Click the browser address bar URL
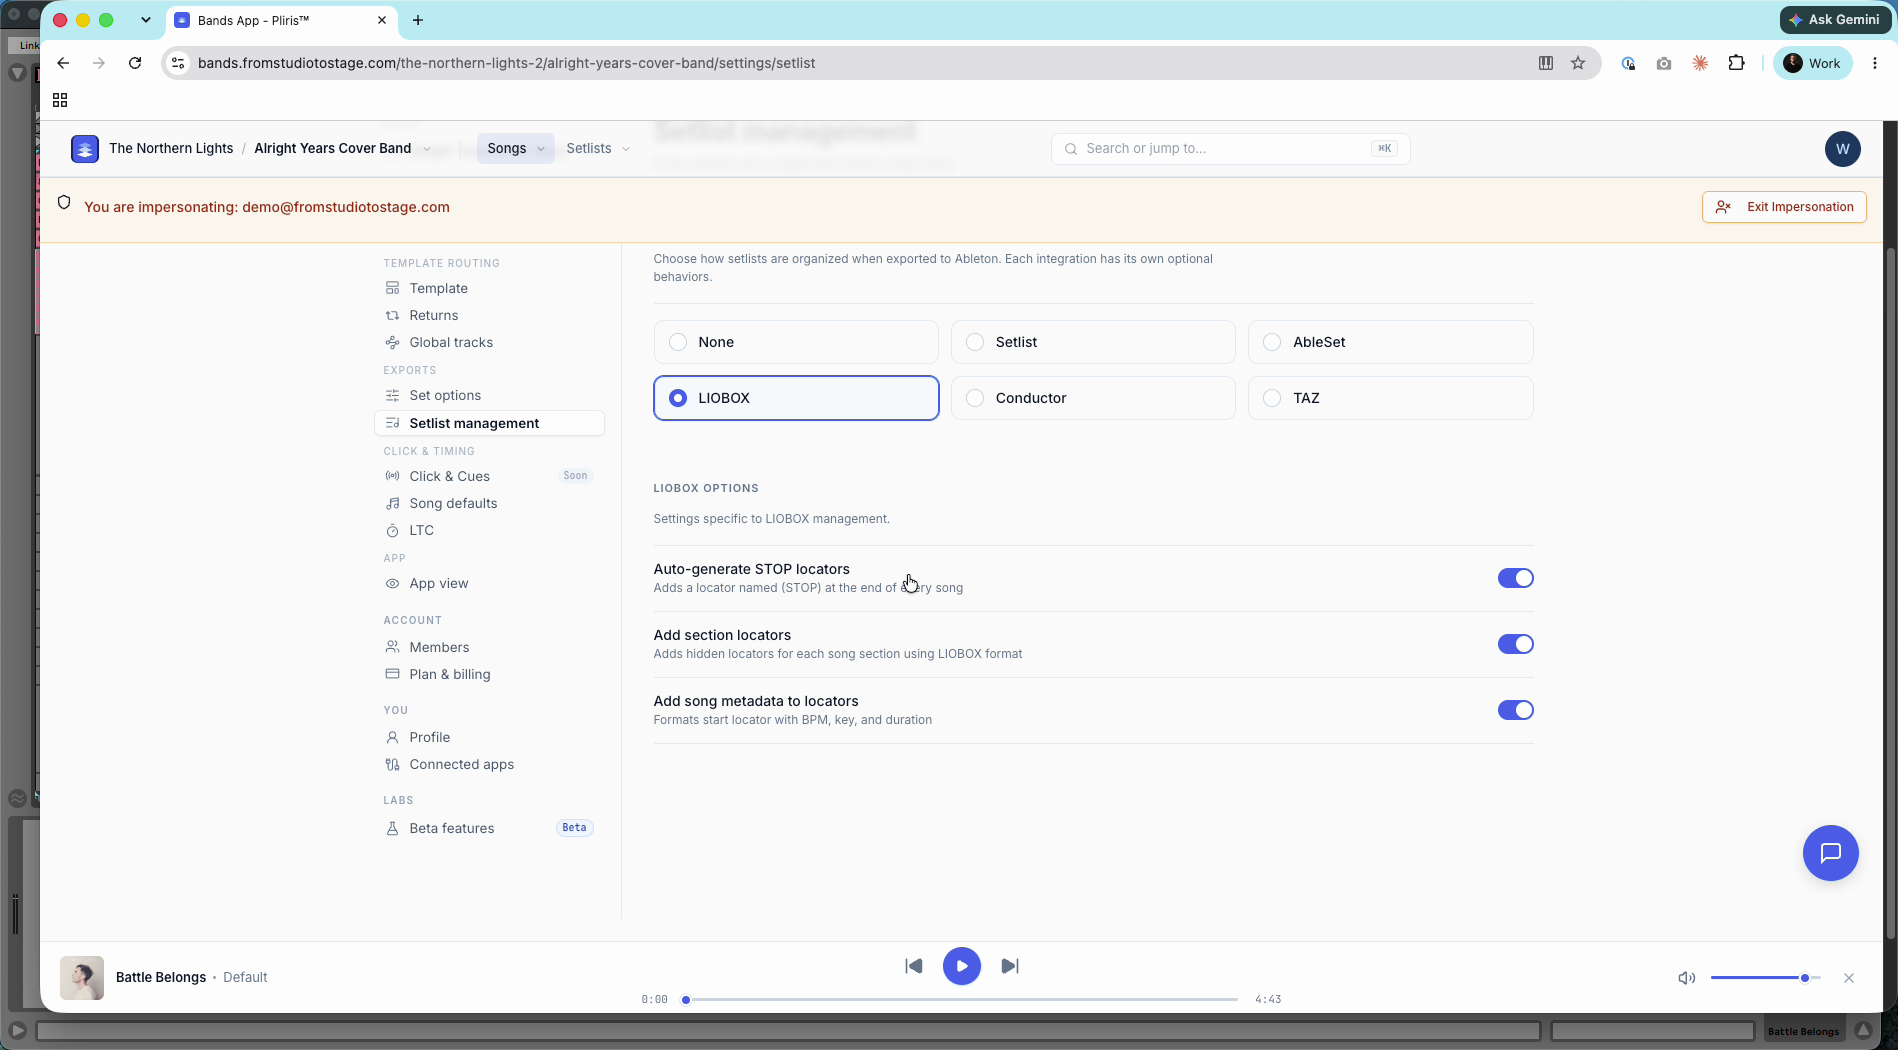 (x=506, y=63)
